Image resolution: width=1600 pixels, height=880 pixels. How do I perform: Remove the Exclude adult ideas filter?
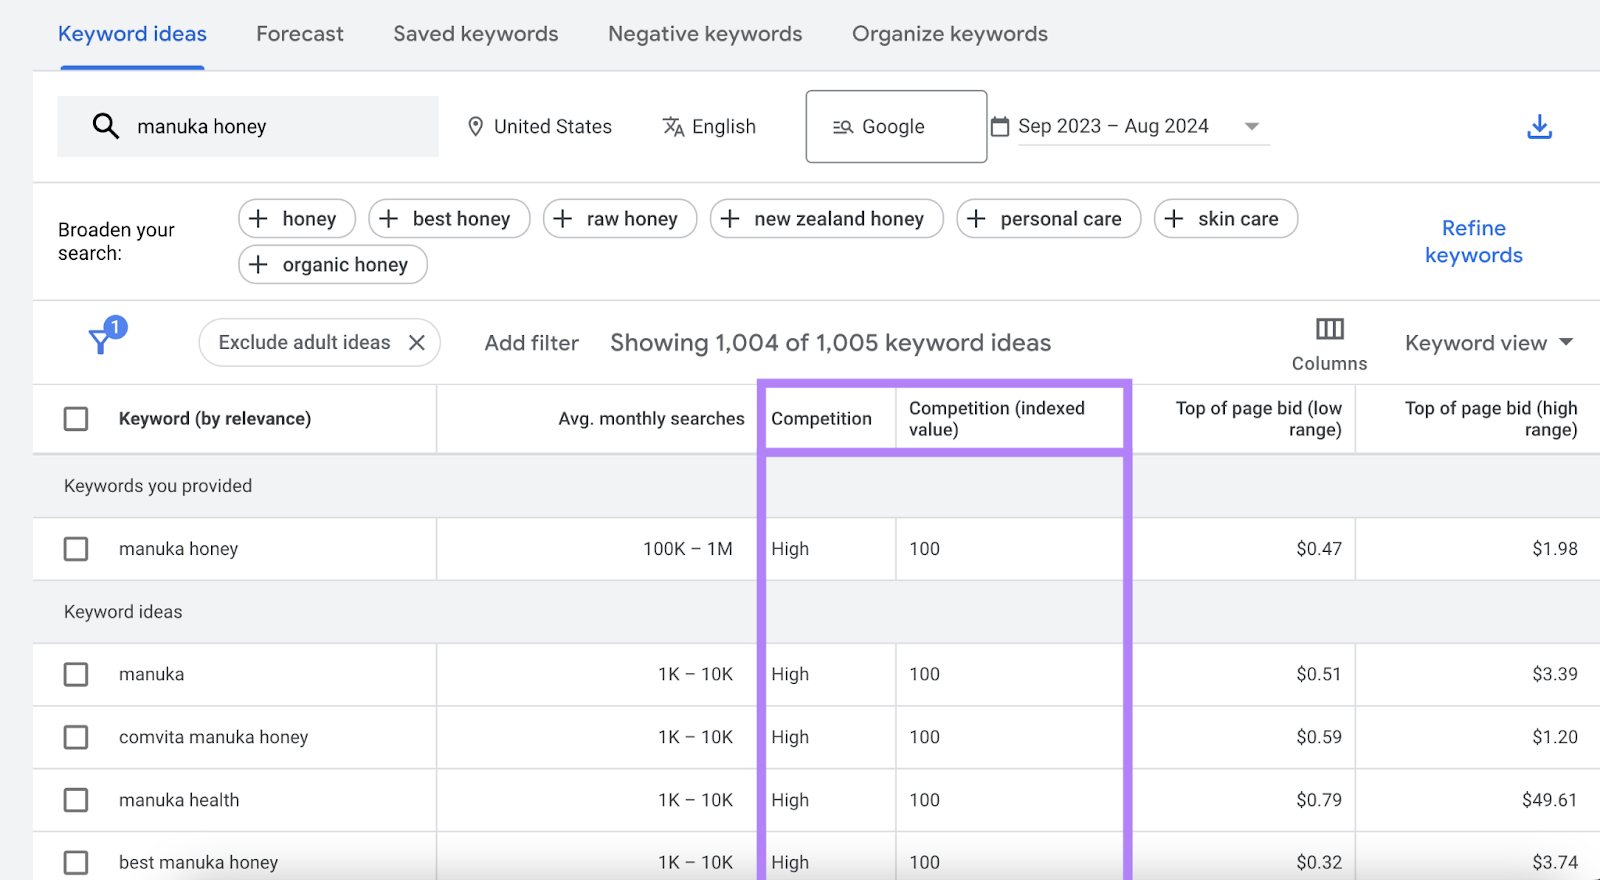point(417,343)
